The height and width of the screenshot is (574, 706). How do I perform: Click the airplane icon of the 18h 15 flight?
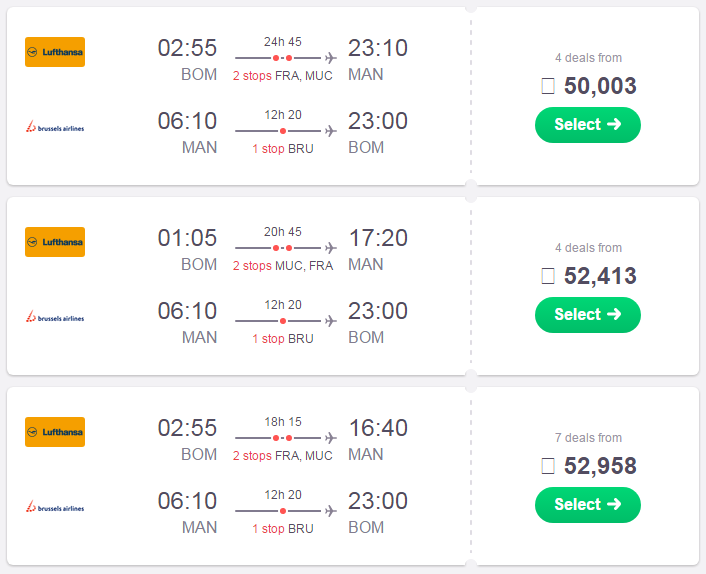click(331, 438)
